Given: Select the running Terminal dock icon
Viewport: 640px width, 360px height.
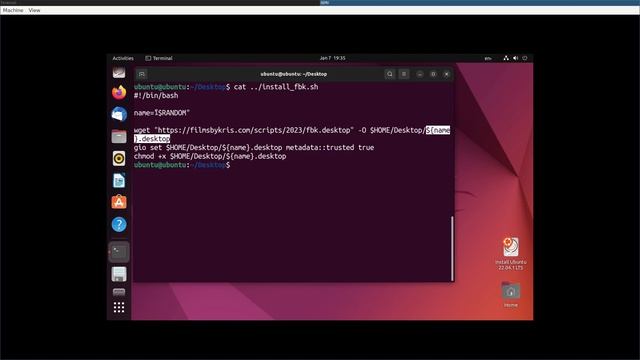Looking at the screenshot, I should point(119,252).
